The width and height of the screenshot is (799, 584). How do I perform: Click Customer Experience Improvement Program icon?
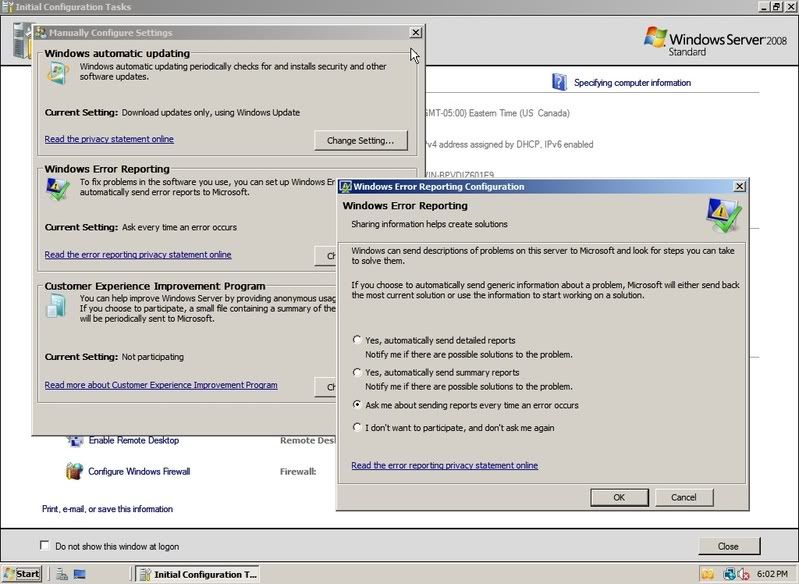tap(56, 306)
